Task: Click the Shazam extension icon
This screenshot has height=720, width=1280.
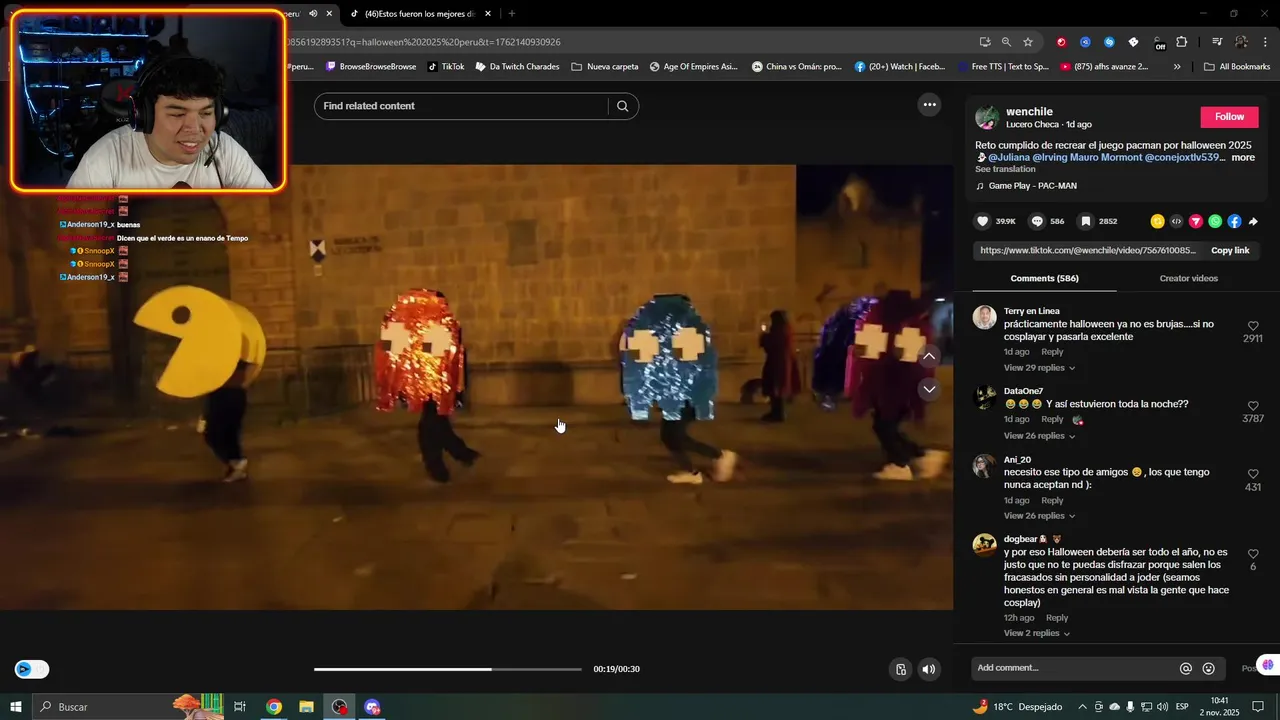Action: [x=1109, y=42]
